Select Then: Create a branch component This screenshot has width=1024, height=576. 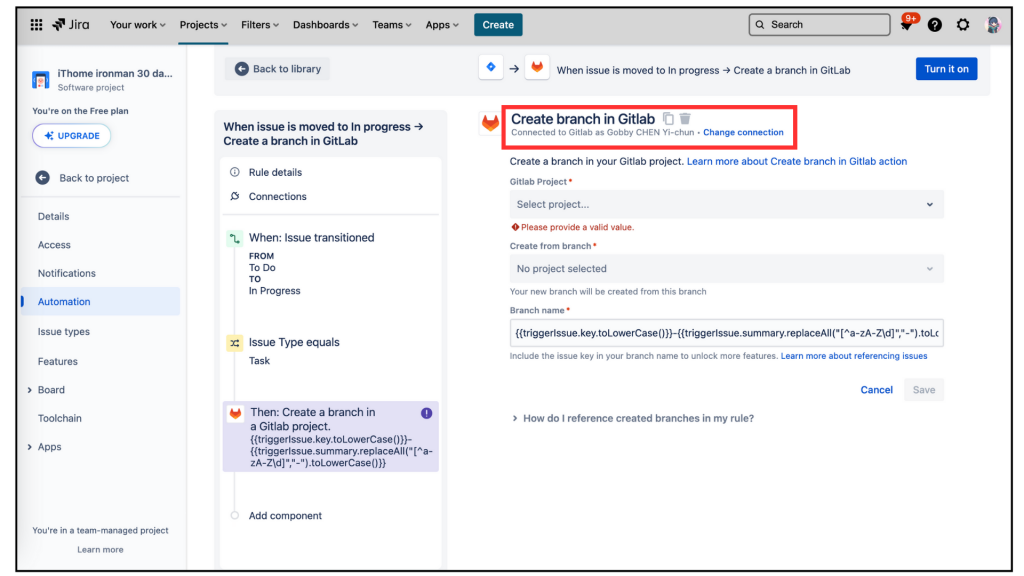click(330, 436)
